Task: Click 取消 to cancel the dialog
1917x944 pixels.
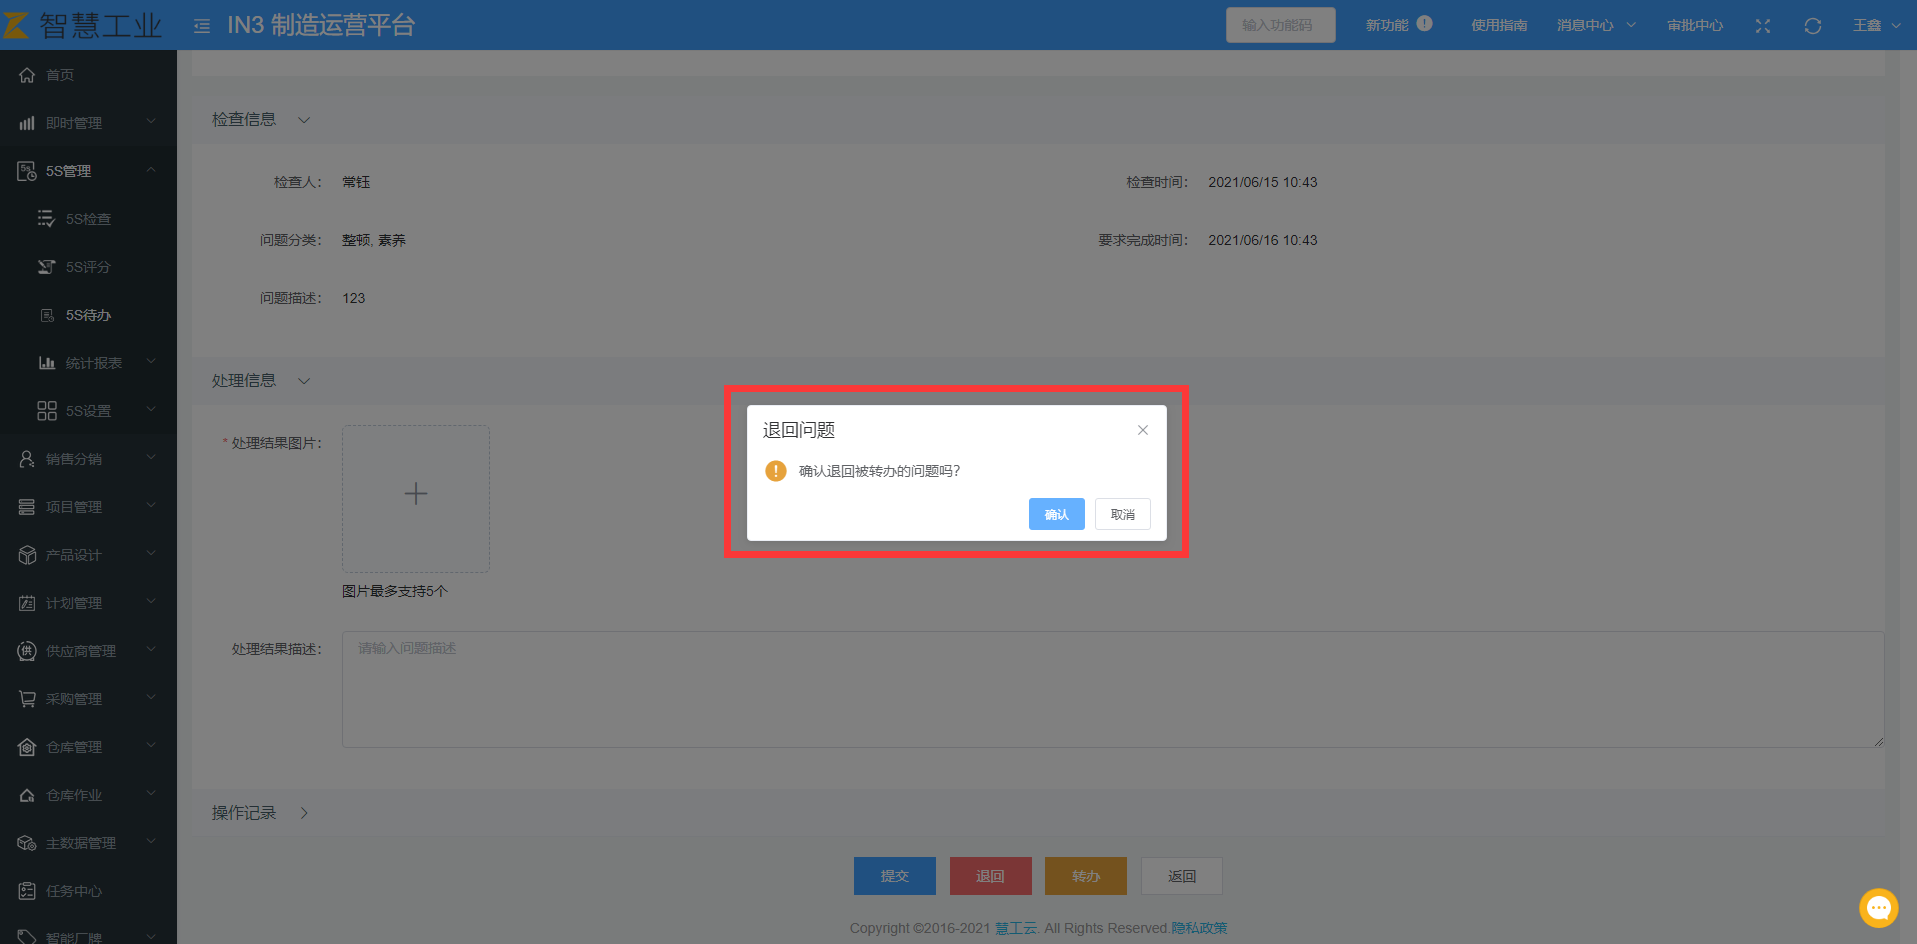Action: [x=1122, y=514]
